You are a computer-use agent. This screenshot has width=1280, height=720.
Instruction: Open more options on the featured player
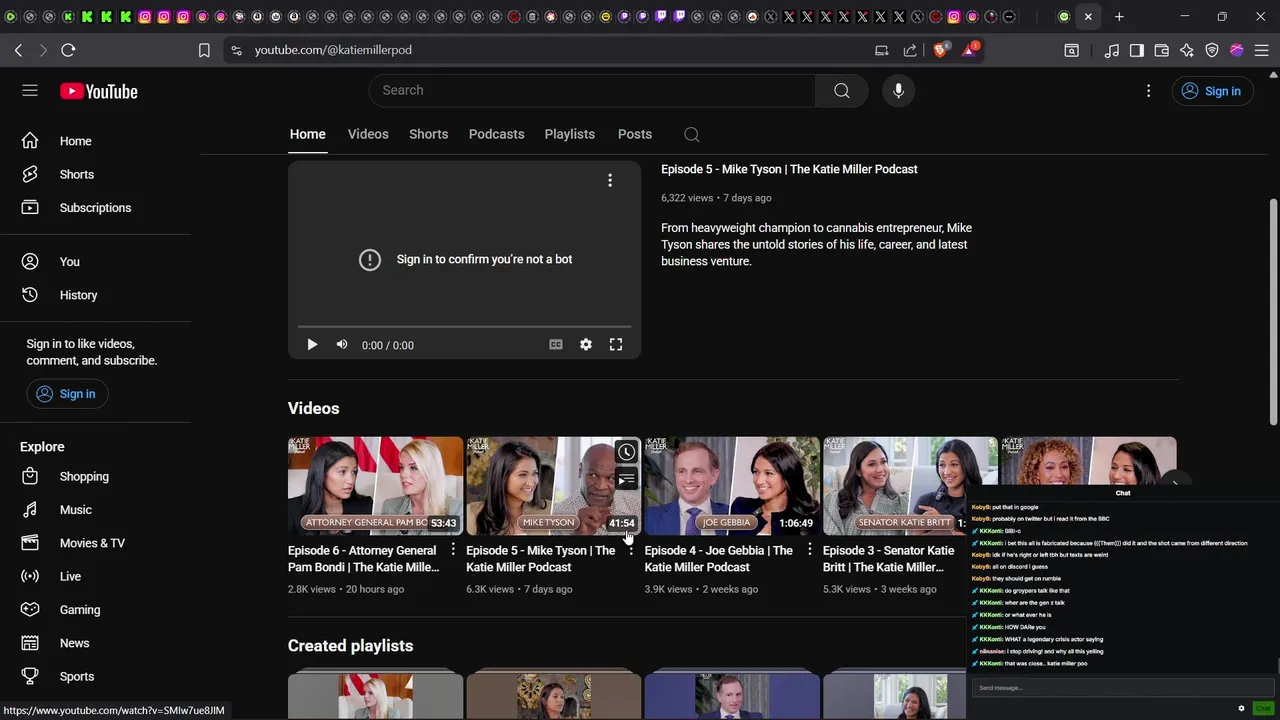tap(609, 180)
